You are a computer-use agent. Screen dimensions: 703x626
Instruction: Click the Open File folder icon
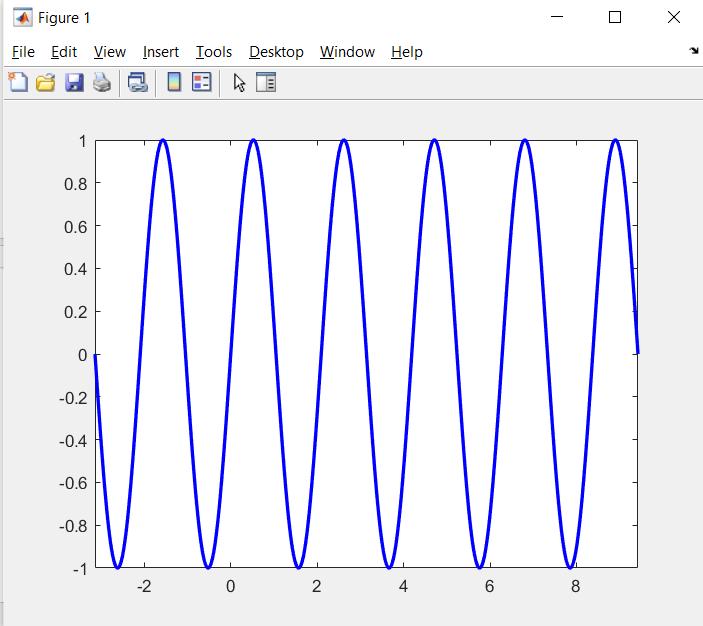click(45, 83)
